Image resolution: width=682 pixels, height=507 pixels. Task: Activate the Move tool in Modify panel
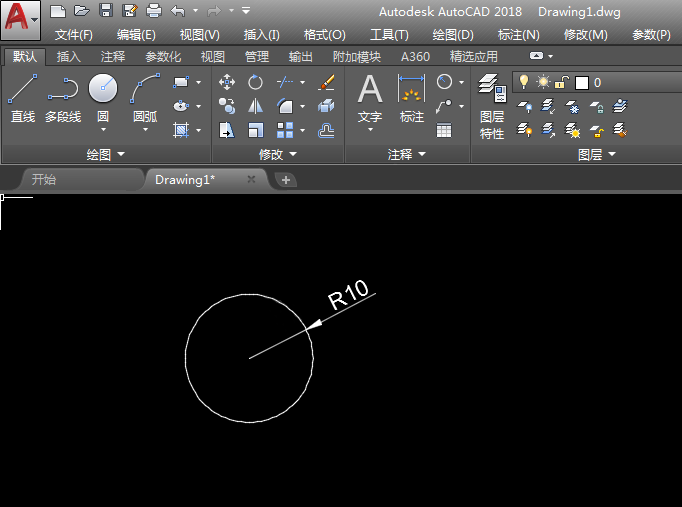click(x=227, y=83)
